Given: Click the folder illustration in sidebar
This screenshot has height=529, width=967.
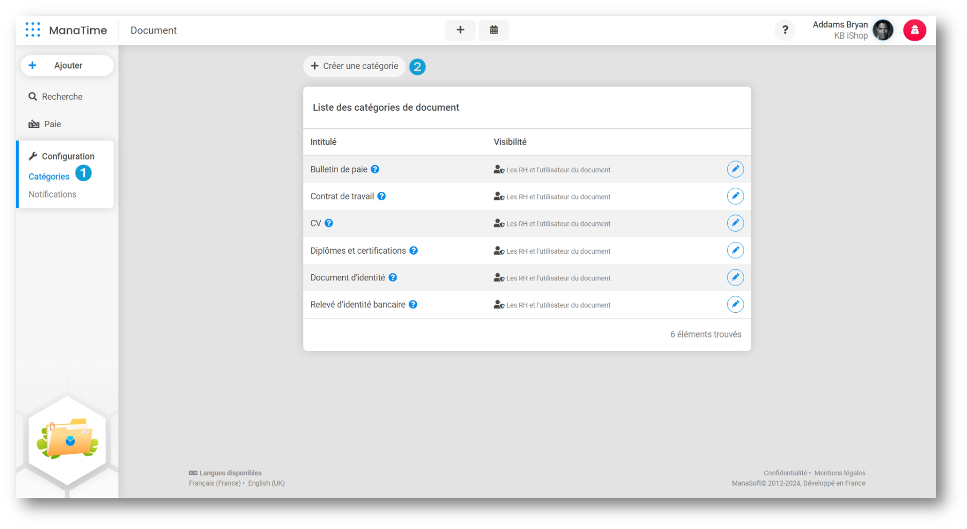Looking at the screenshot, I should click(x=67, y=438).
